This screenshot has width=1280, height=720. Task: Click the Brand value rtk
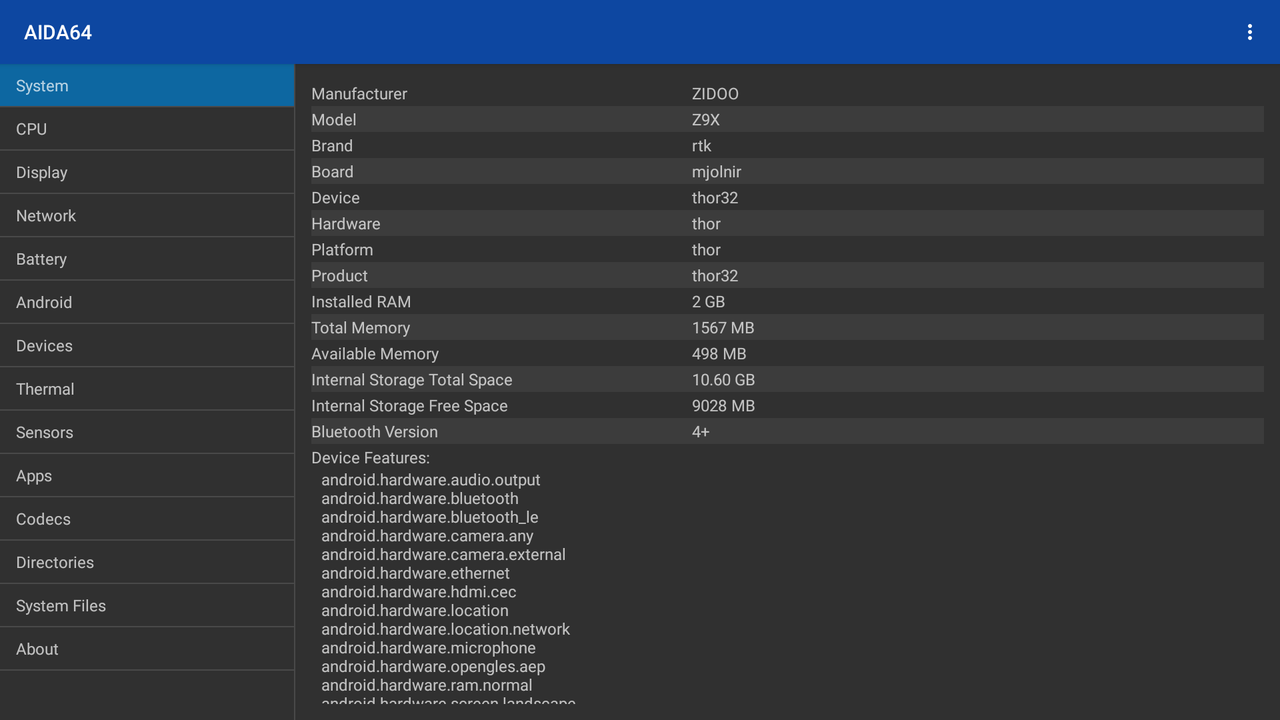pos(701,146)
